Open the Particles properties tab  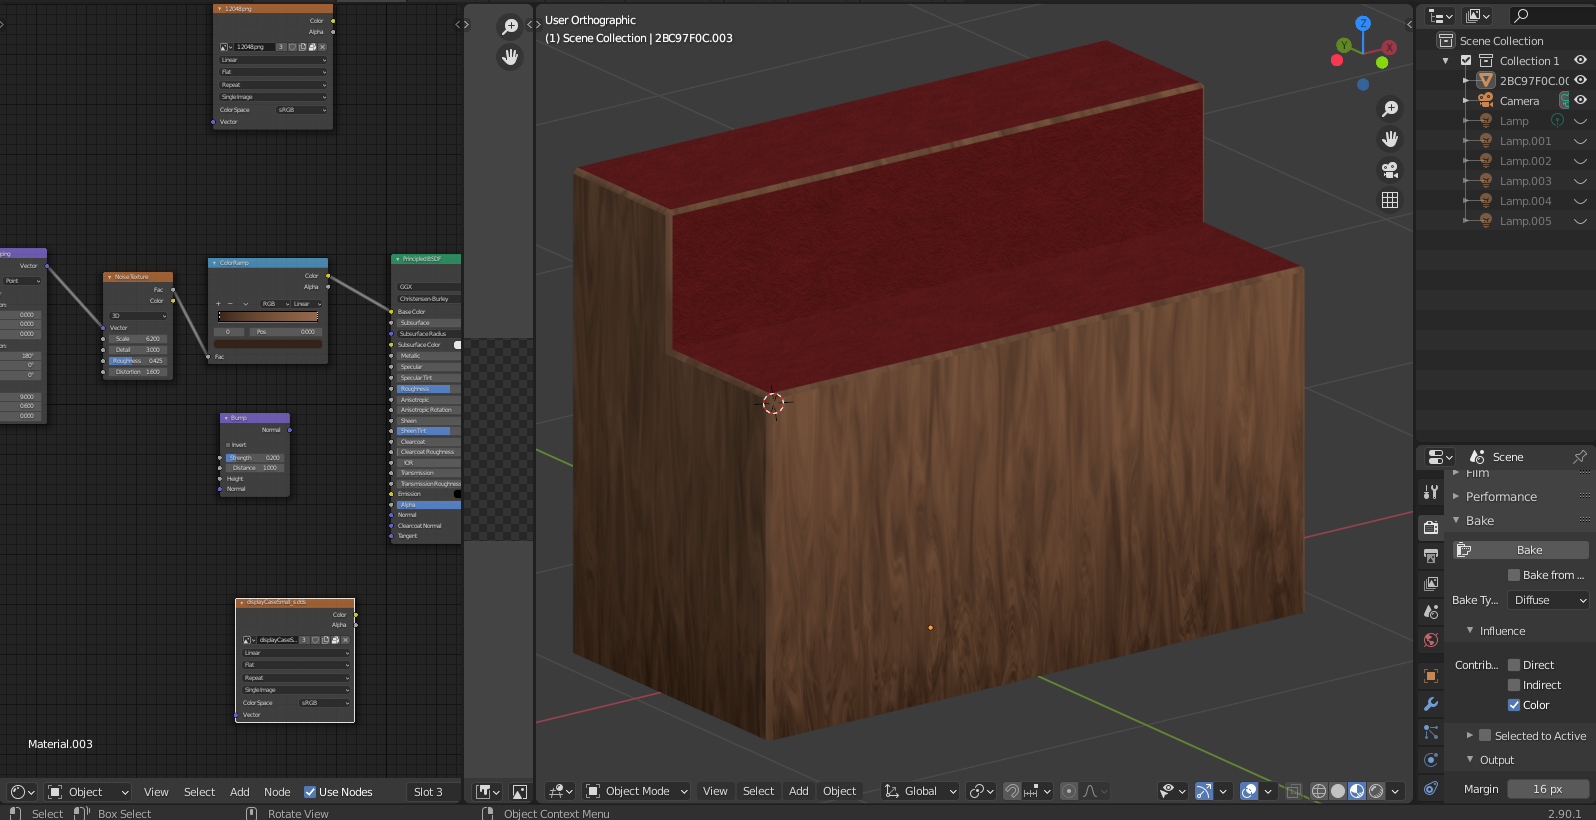(1431, 732)
